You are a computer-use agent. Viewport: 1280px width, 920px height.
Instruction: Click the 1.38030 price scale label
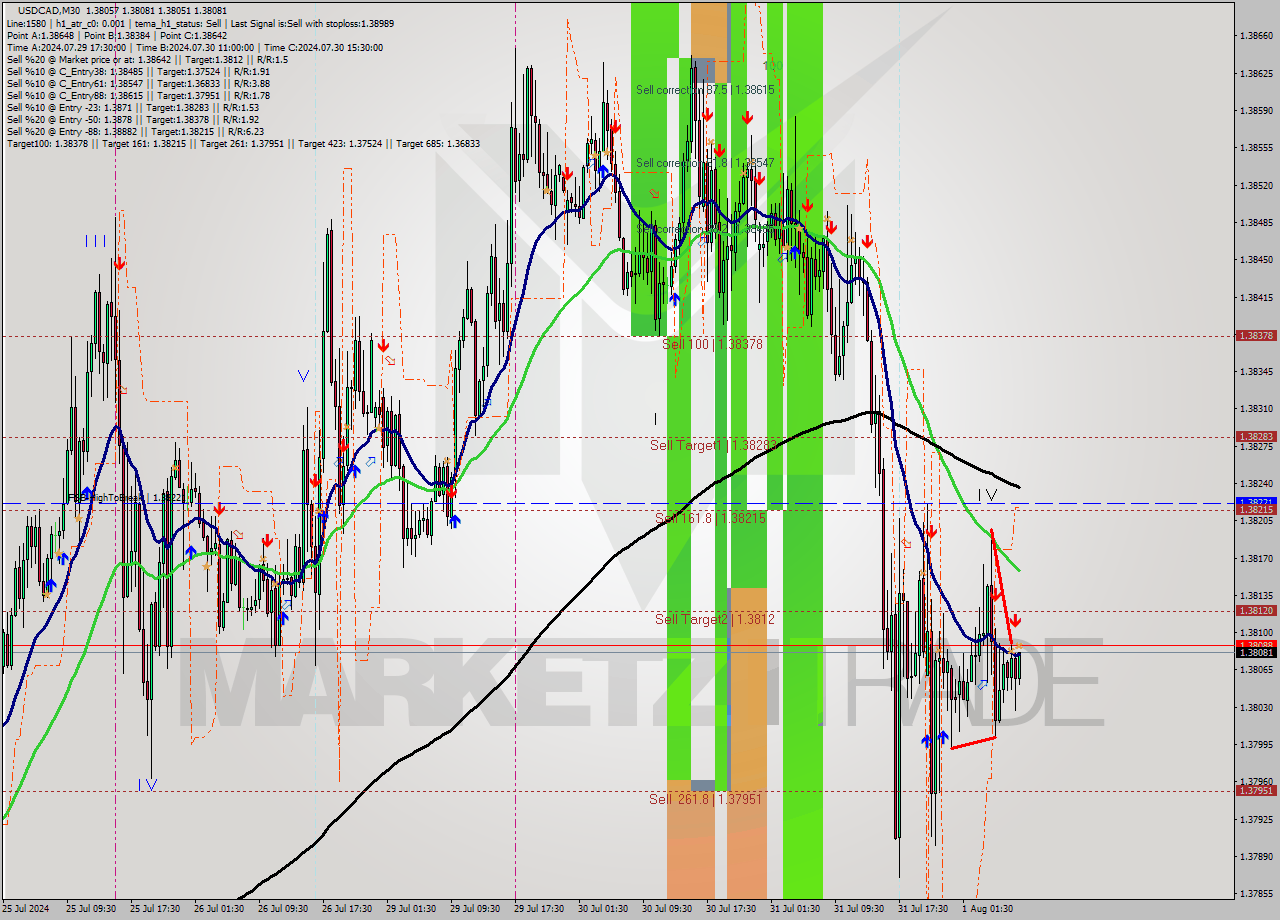point(1255,707)
